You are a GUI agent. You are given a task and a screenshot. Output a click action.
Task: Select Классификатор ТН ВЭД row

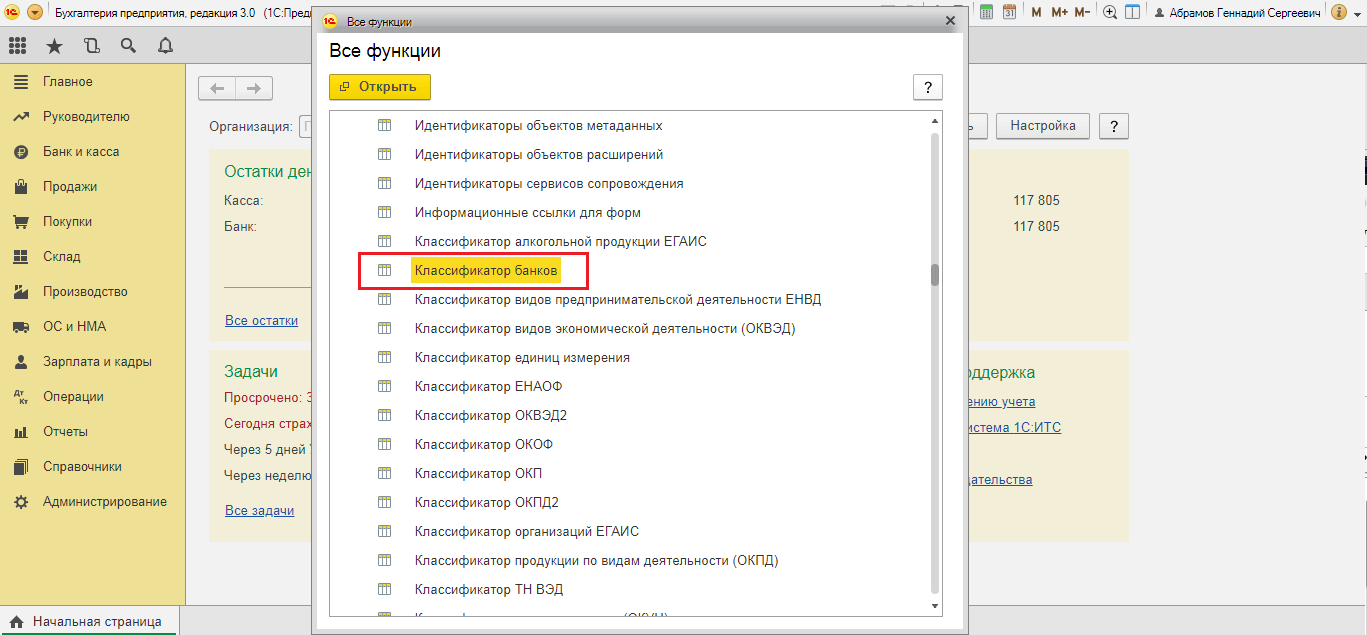(x=489, y=590)
